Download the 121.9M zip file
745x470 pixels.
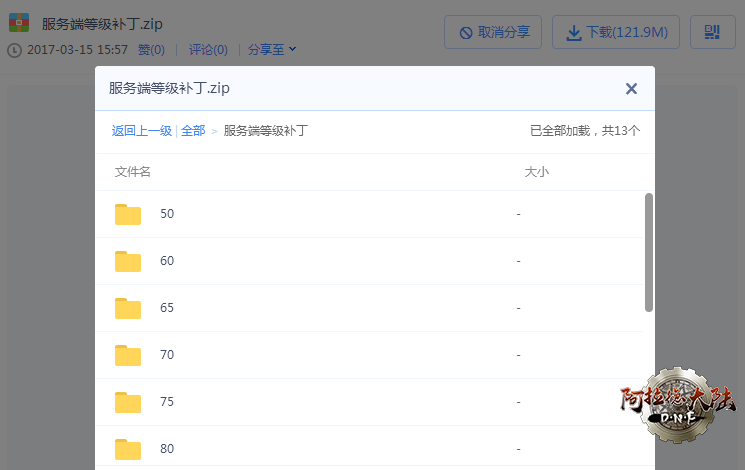point(616,33)
